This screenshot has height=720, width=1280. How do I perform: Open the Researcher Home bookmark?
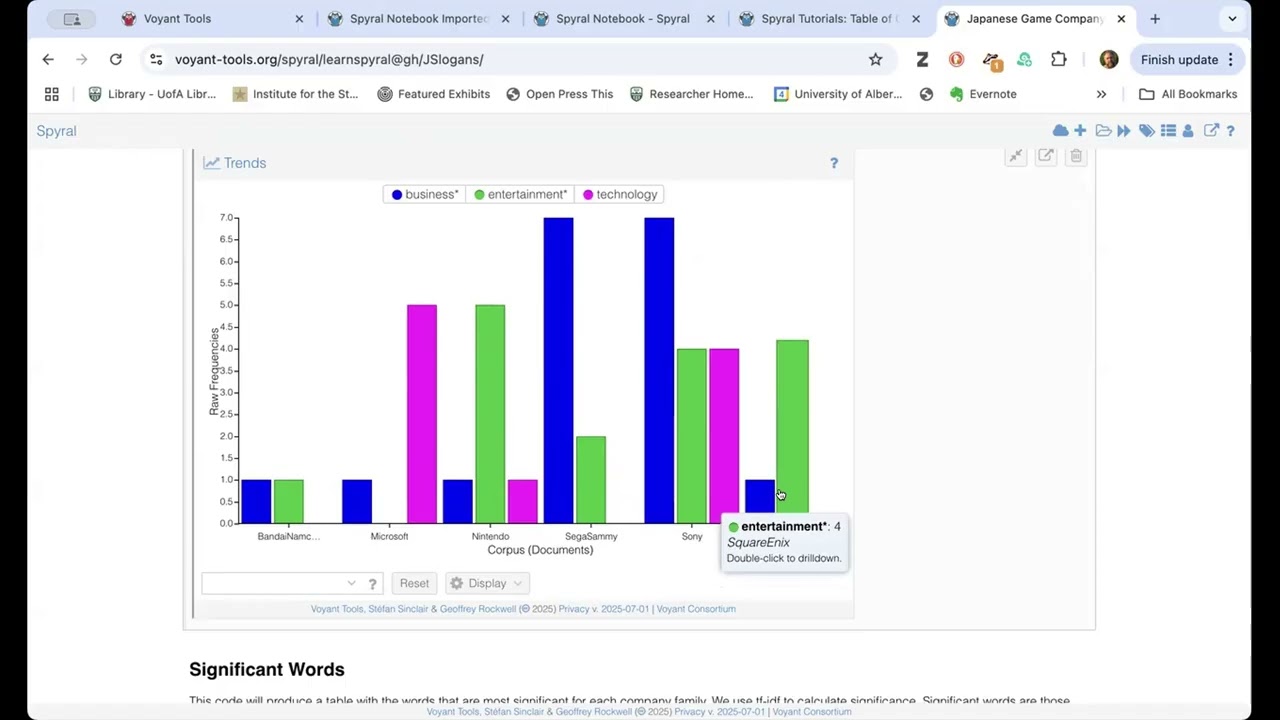point(692,94)
